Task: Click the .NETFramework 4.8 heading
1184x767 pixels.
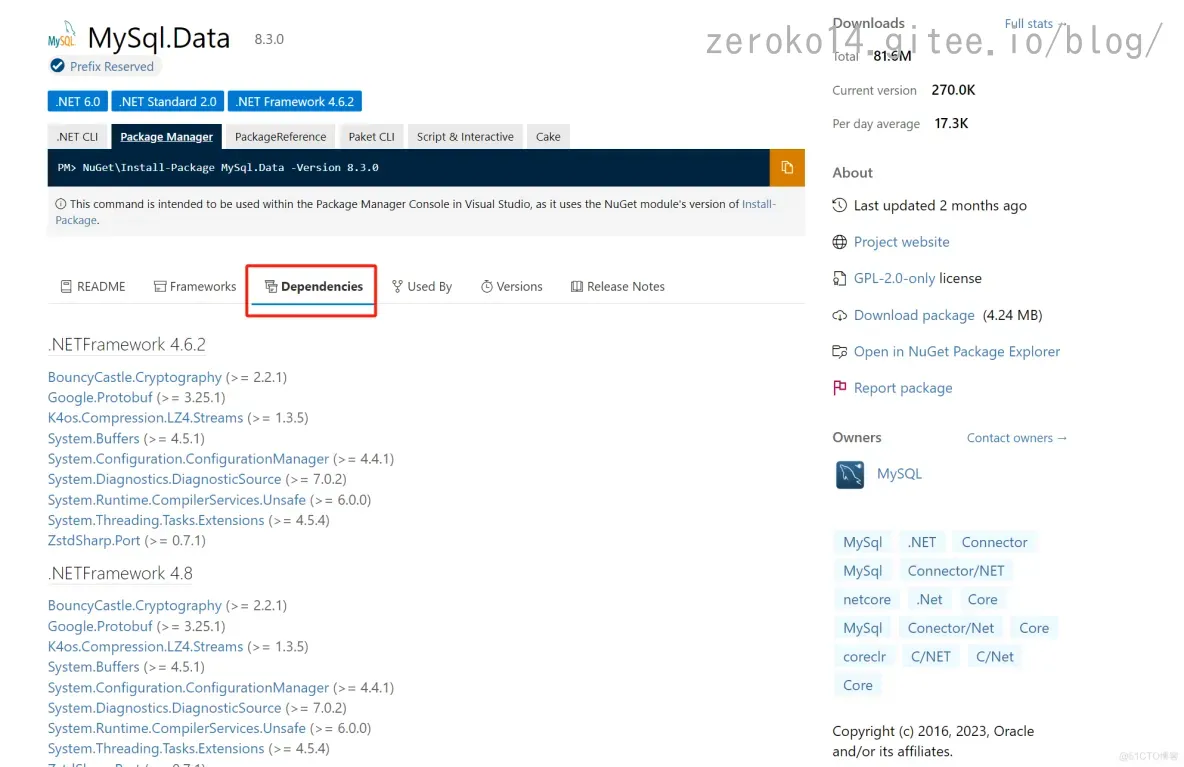Action: click(x=120, y=574)
